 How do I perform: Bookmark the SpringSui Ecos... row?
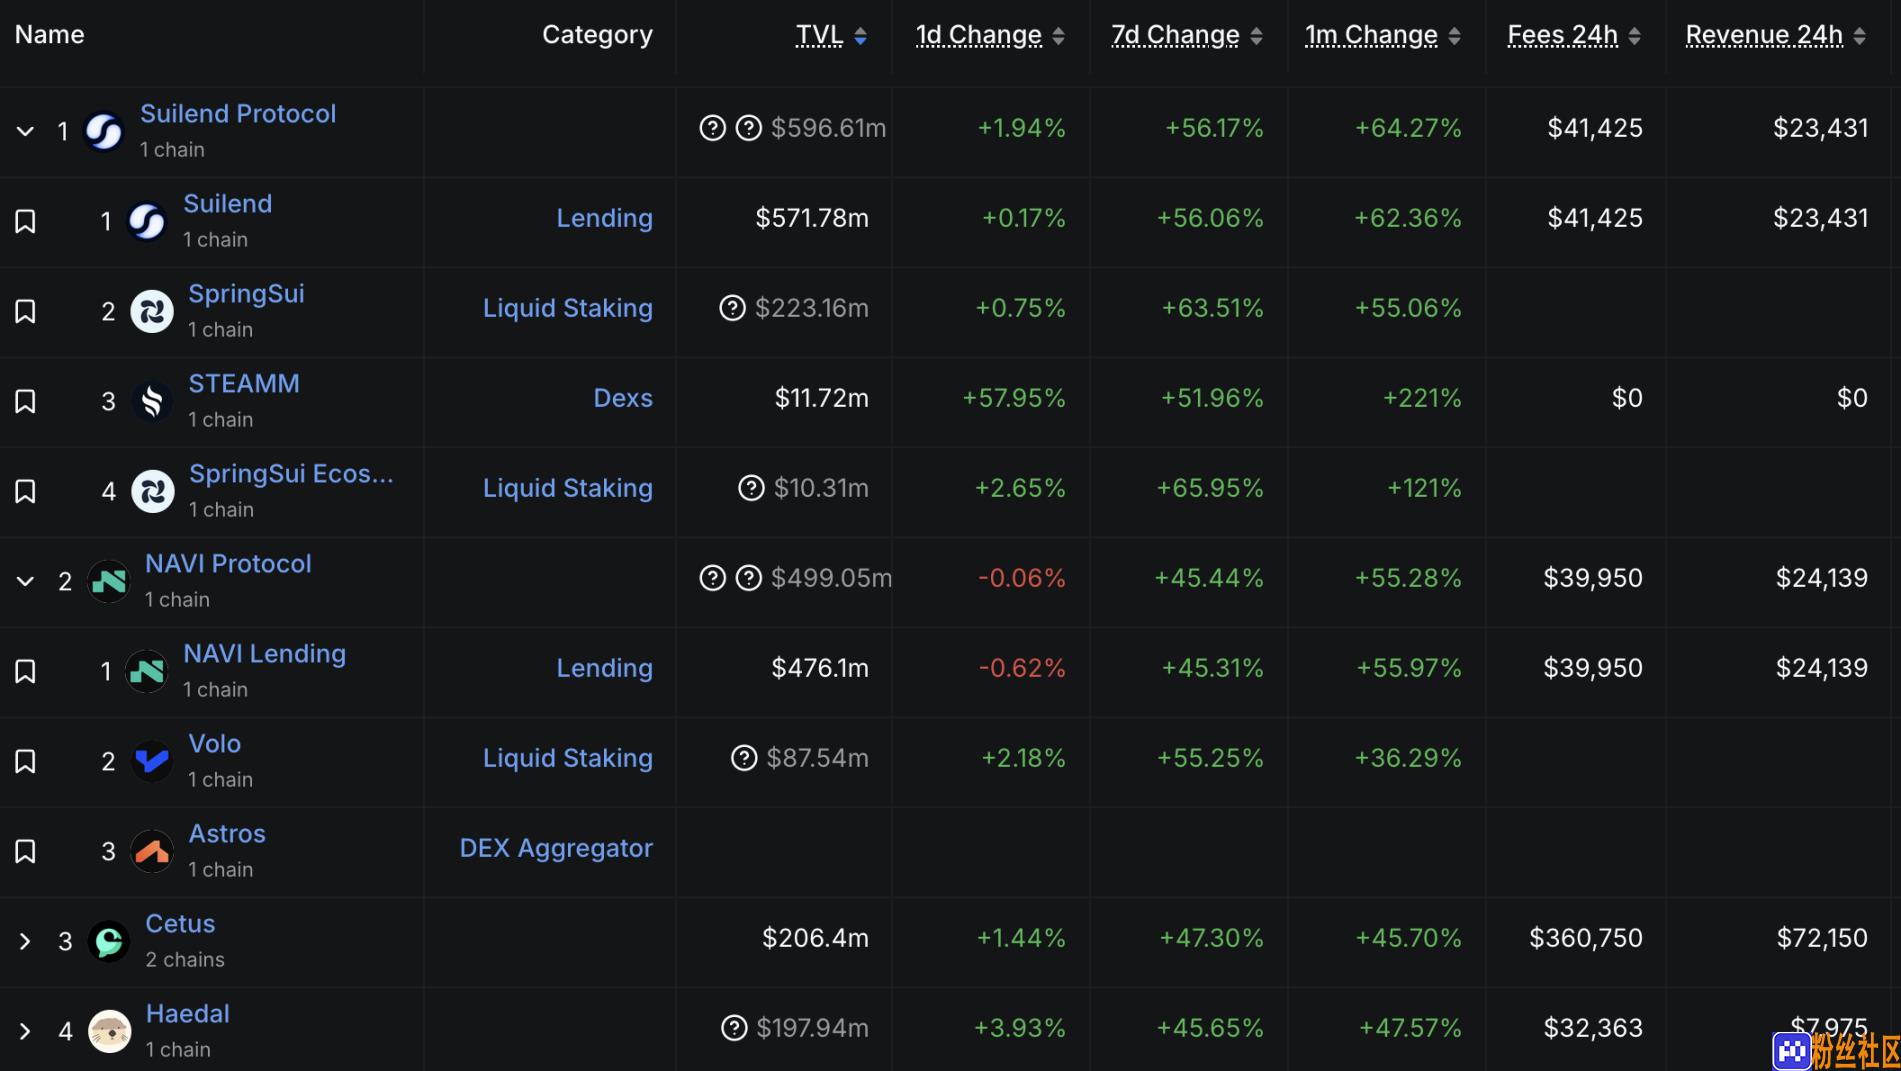pyautogui.click(x=25, y=491)
